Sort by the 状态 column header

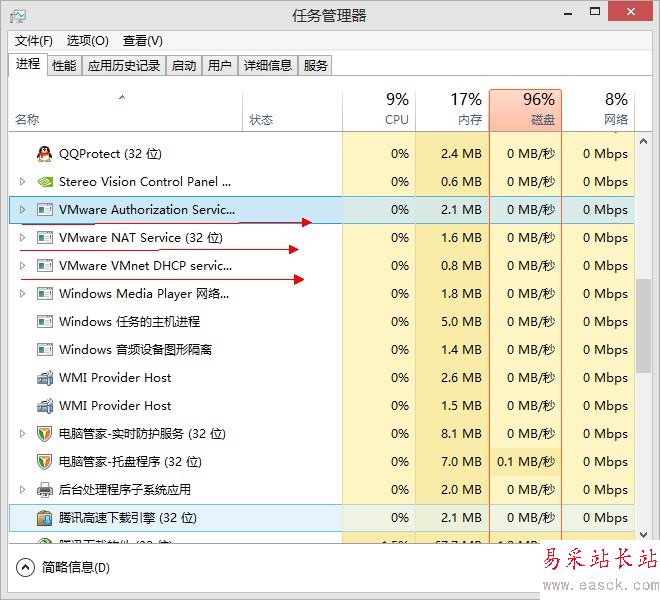[293, 110]
